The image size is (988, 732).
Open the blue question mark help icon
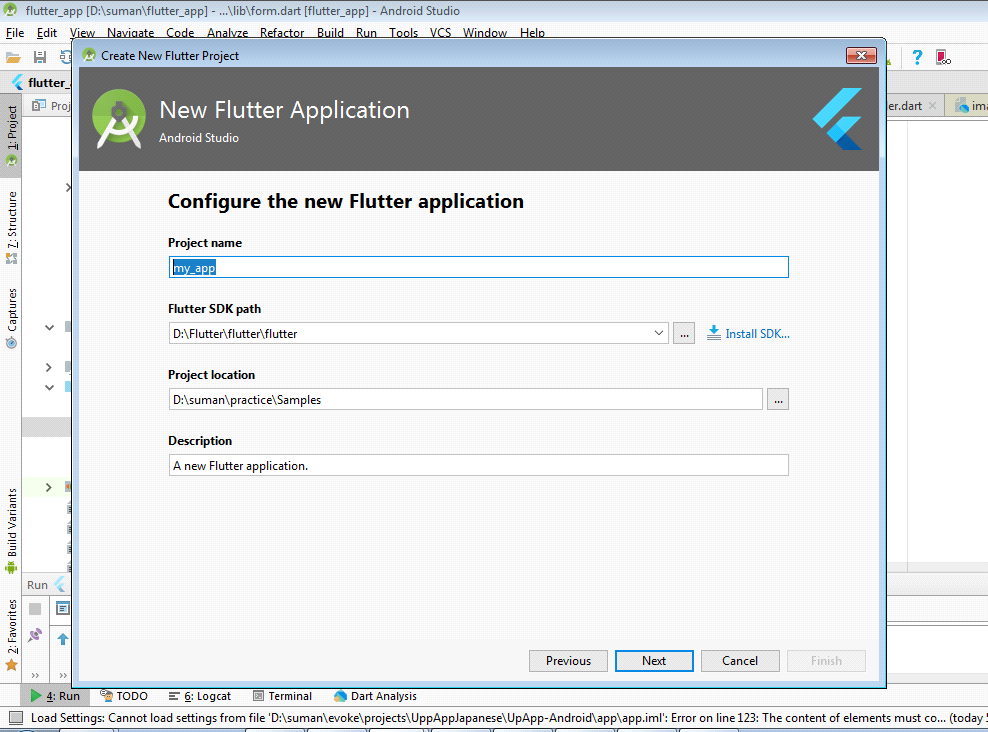pos(917,58)
